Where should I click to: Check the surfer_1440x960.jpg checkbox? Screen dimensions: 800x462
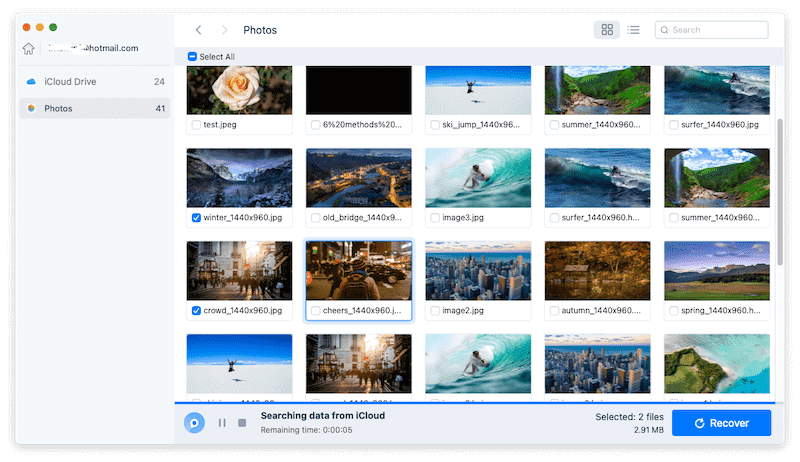[x=674, y=124]
